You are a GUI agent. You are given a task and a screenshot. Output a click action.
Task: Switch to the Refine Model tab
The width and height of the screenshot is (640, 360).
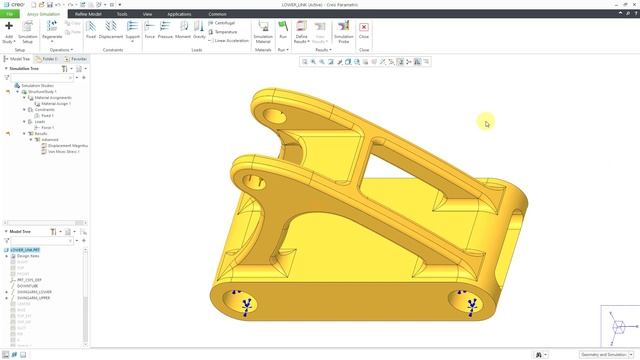click(x=88, y=14)
